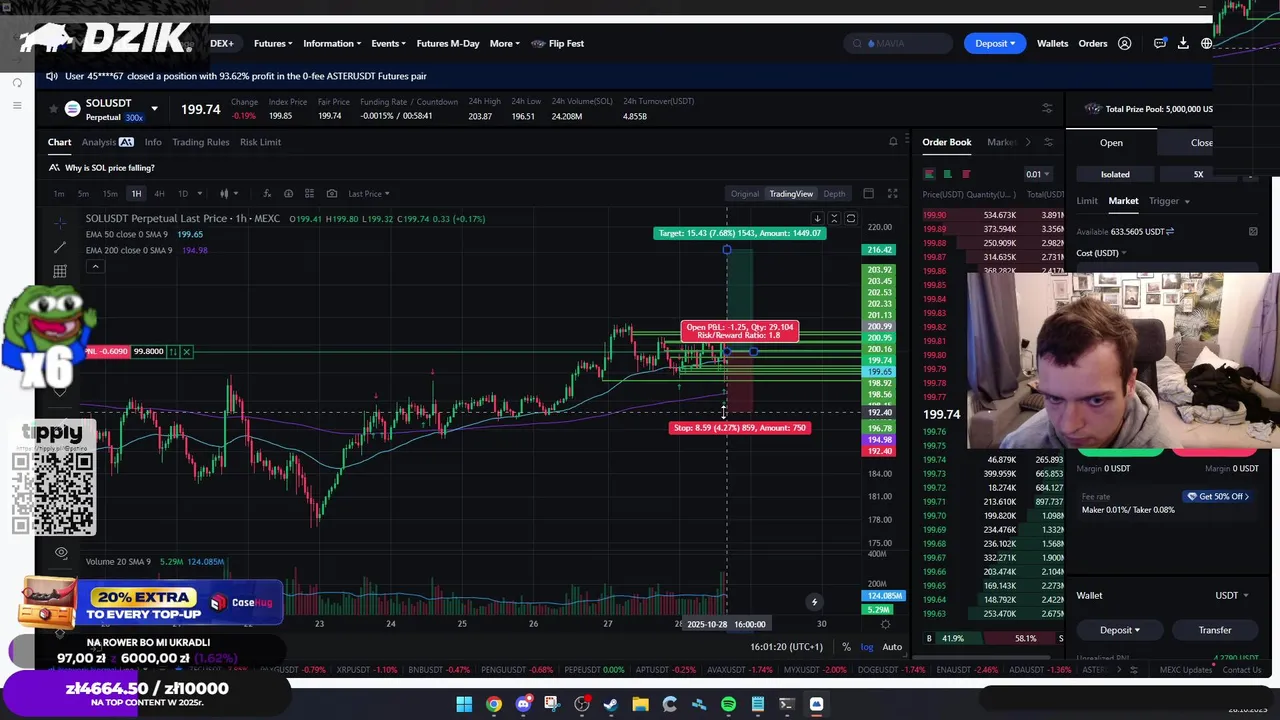
Task: Click the download app icon in header
Action: pos(1183,43)
